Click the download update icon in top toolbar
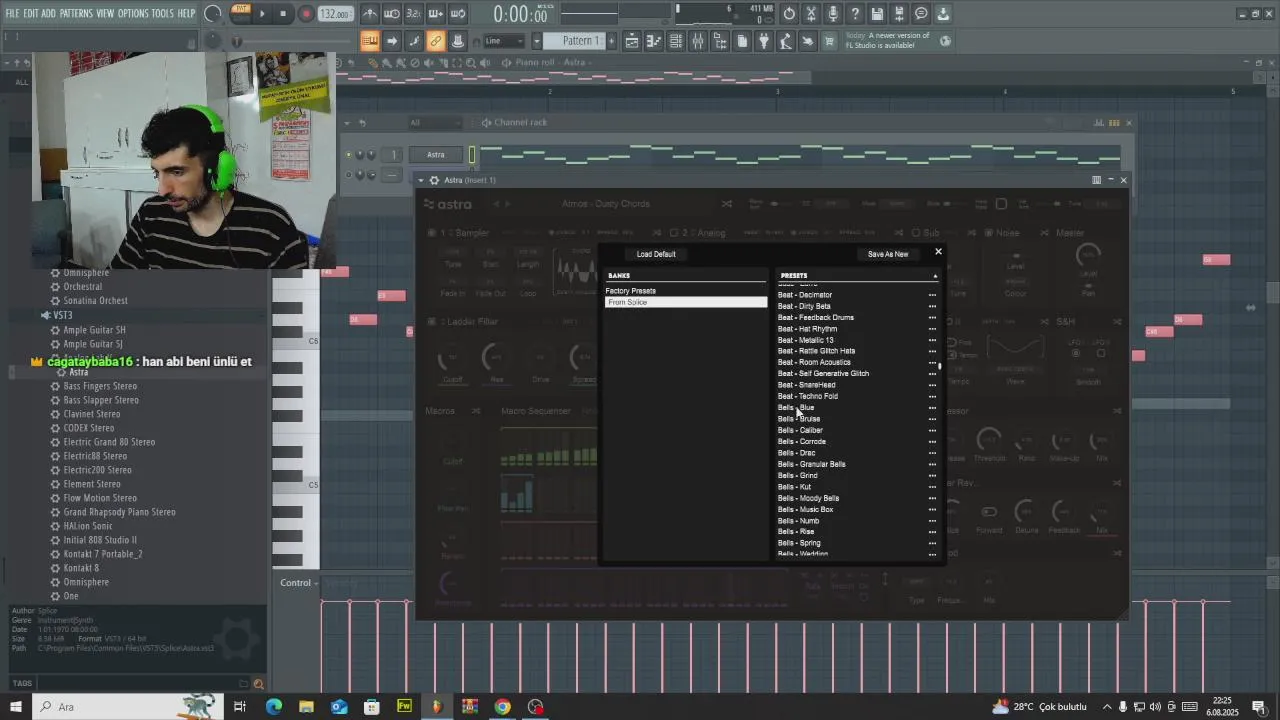The width and height of the screenshot is (1280, 720). pos(943,14)
